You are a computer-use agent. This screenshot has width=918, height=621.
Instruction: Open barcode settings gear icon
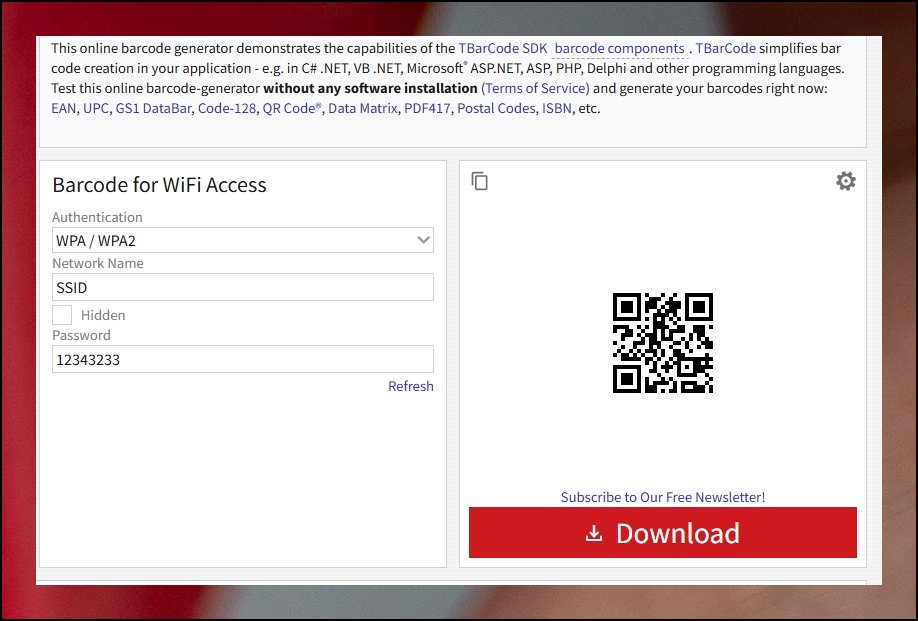845,181
